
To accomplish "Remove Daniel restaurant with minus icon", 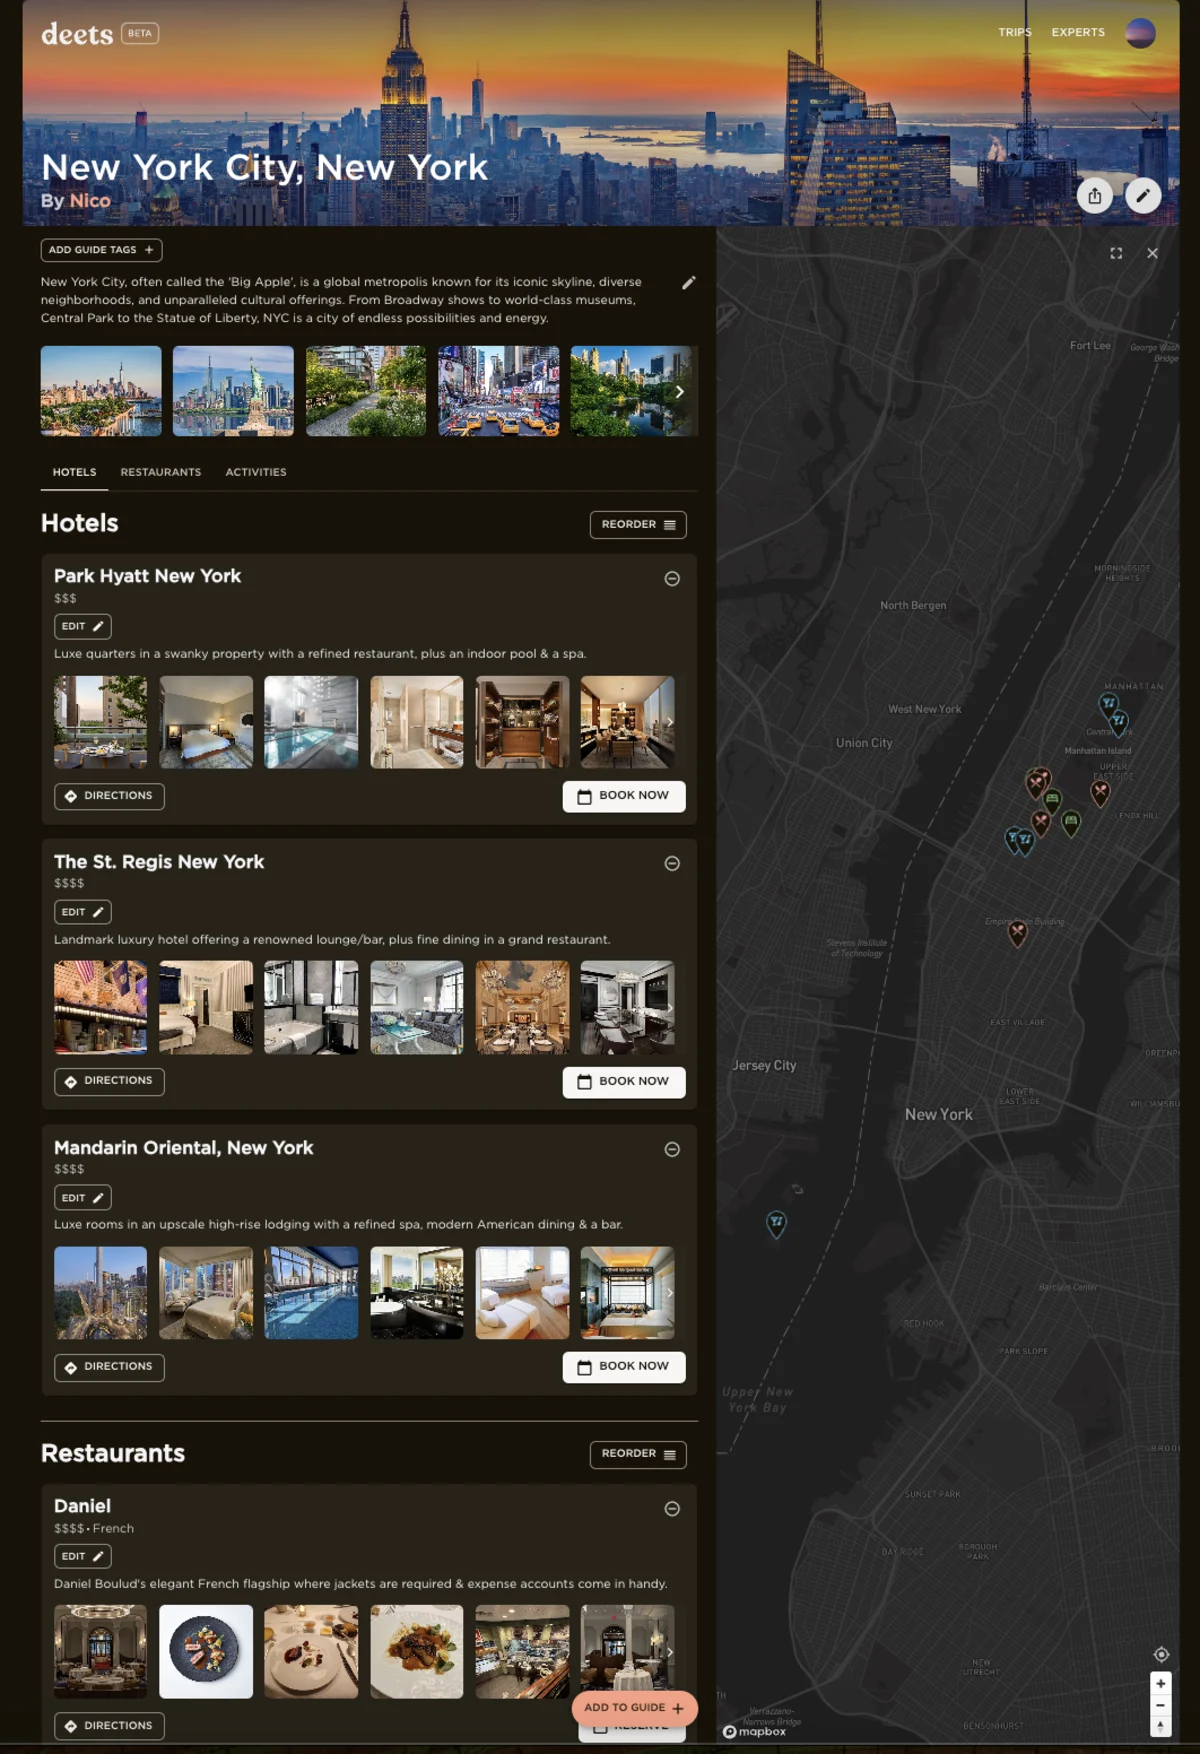I will tap(672, 1508).
